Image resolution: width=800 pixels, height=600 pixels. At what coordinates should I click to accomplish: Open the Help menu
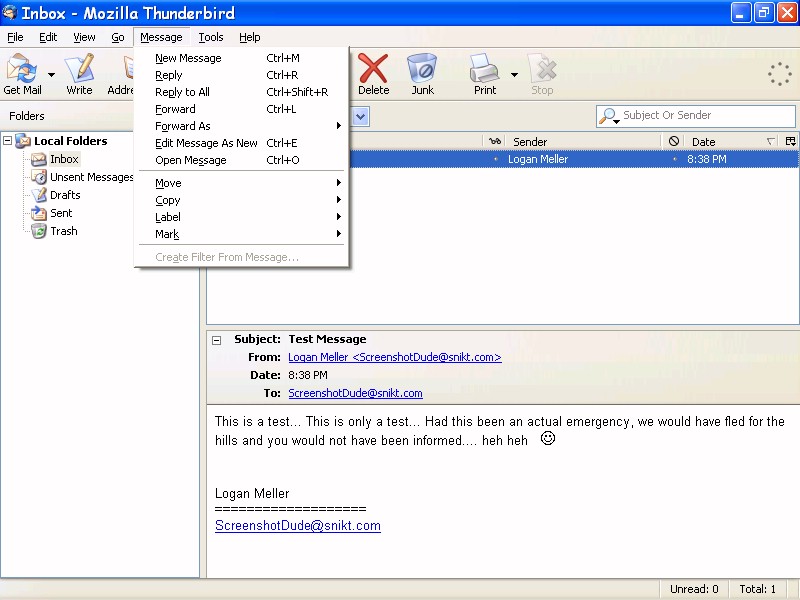point(249,37)
